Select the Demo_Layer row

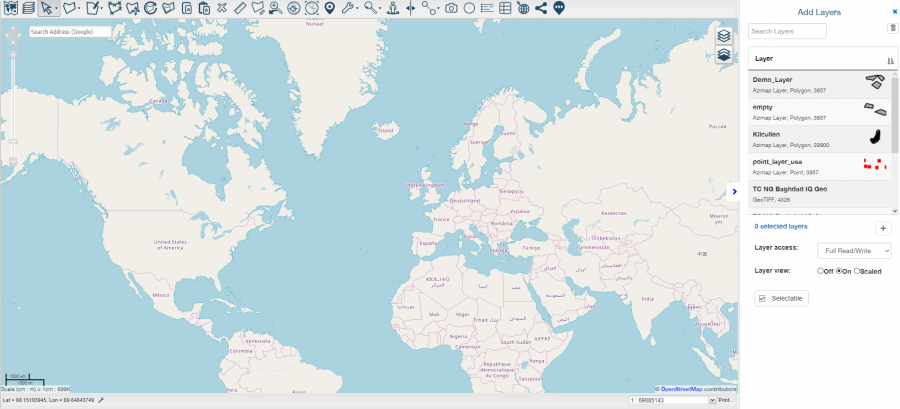point(820,84)
